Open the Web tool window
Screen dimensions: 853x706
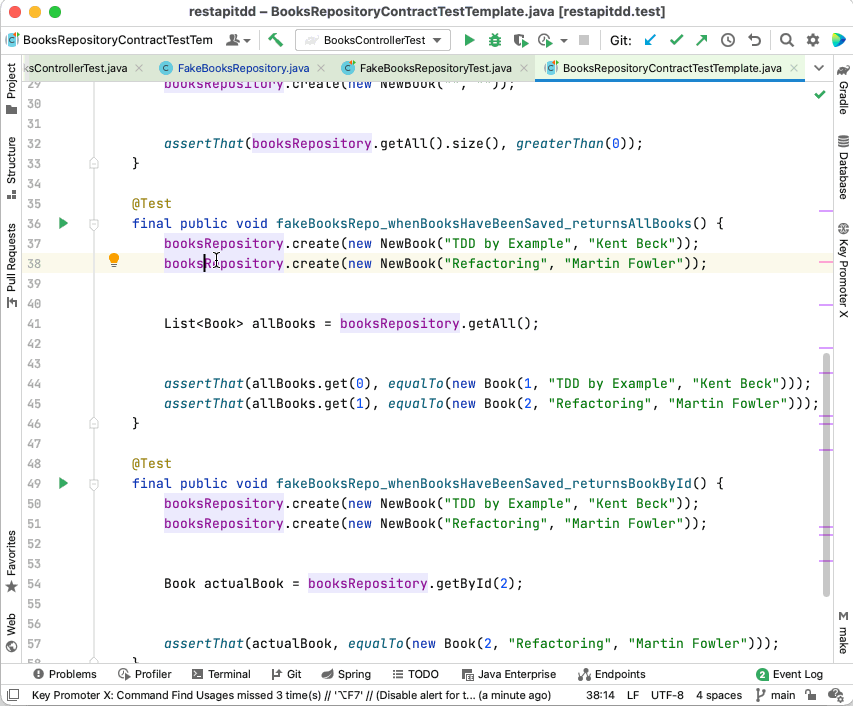11,633
